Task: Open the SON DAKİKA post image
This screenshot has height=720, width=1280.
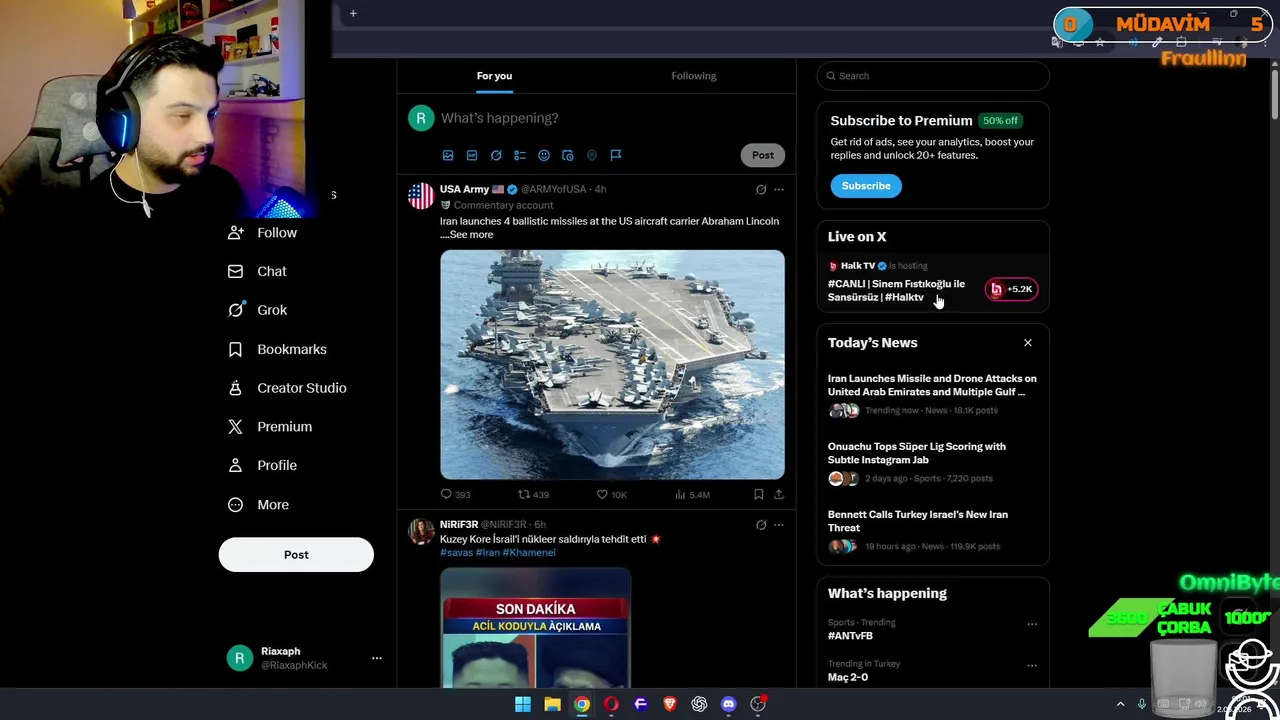Action: pyautogui.click(x=535, y=627)
